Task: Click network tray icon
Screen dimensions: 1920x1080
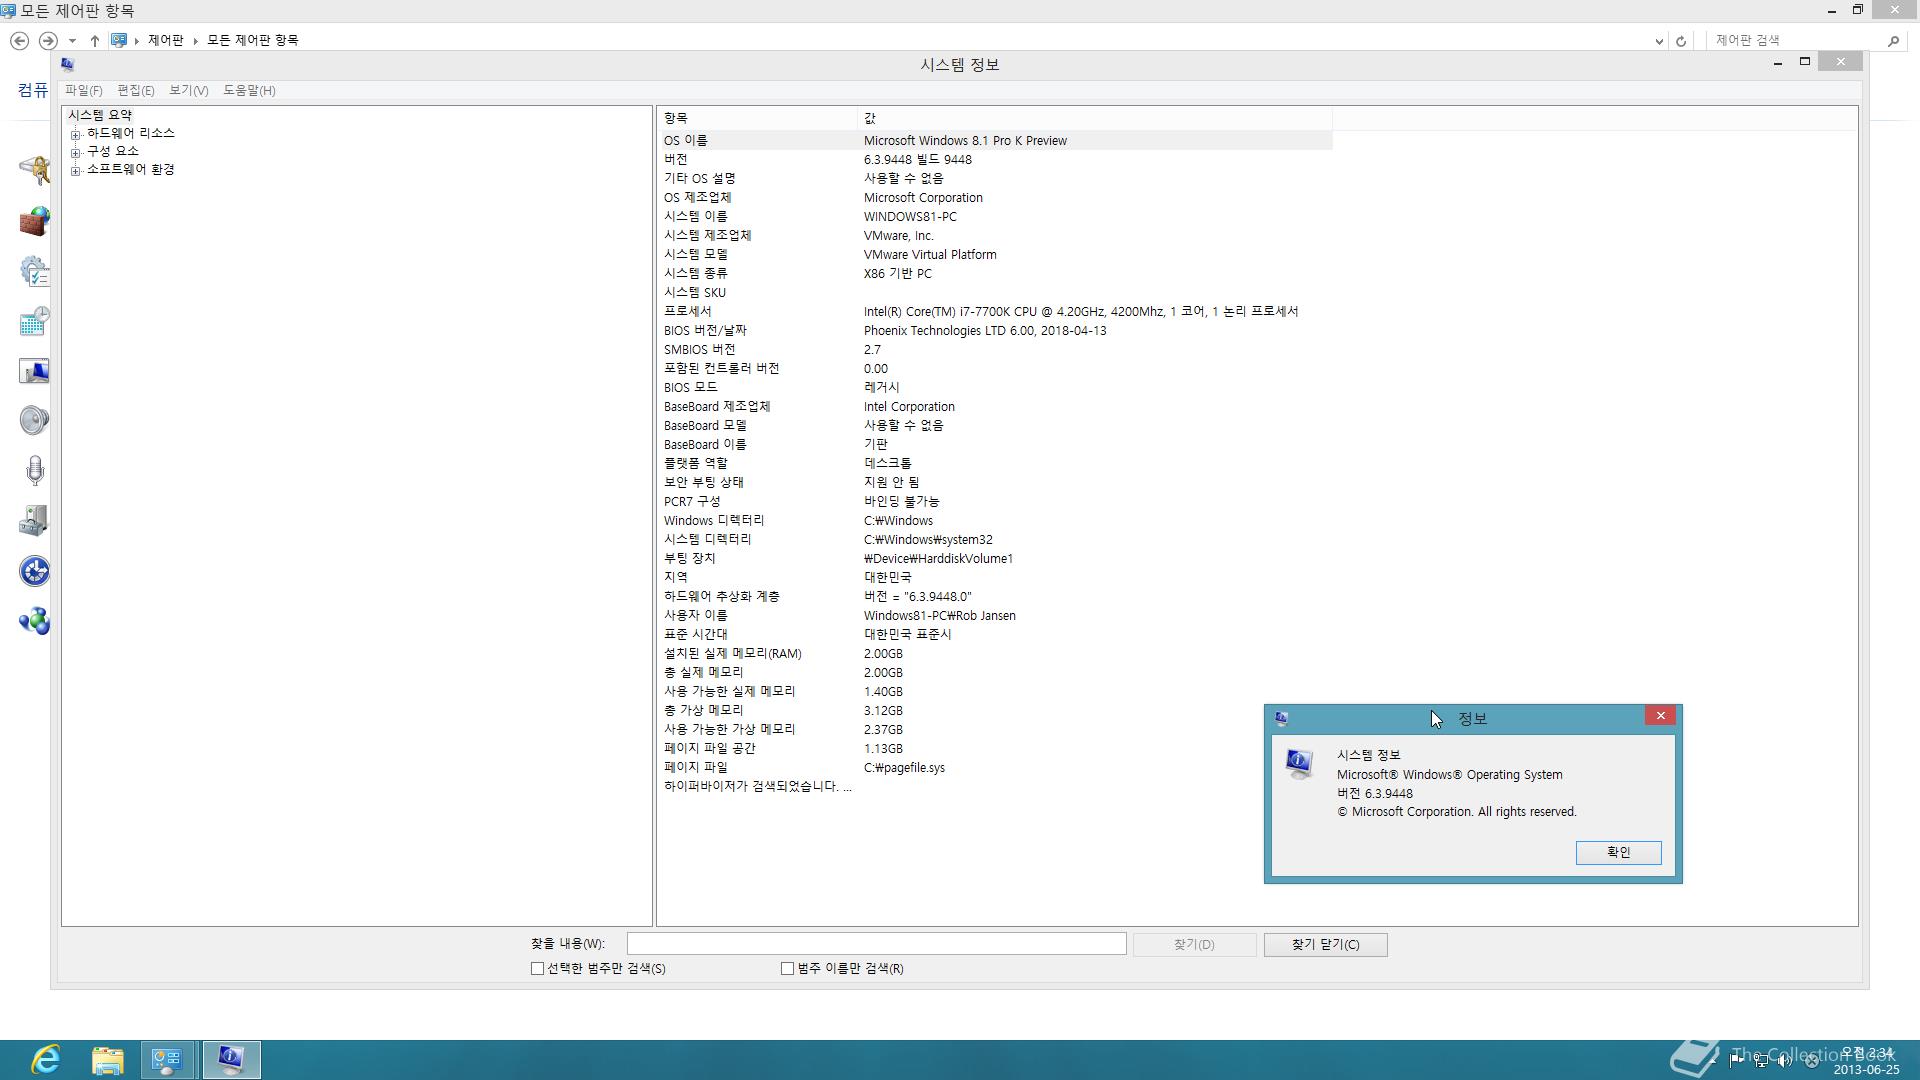Action: coord(1761,1061)
